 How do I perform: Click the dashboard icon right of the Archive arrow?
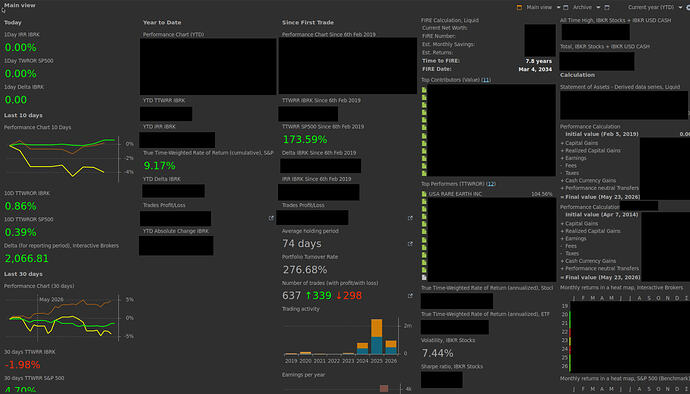607,7
